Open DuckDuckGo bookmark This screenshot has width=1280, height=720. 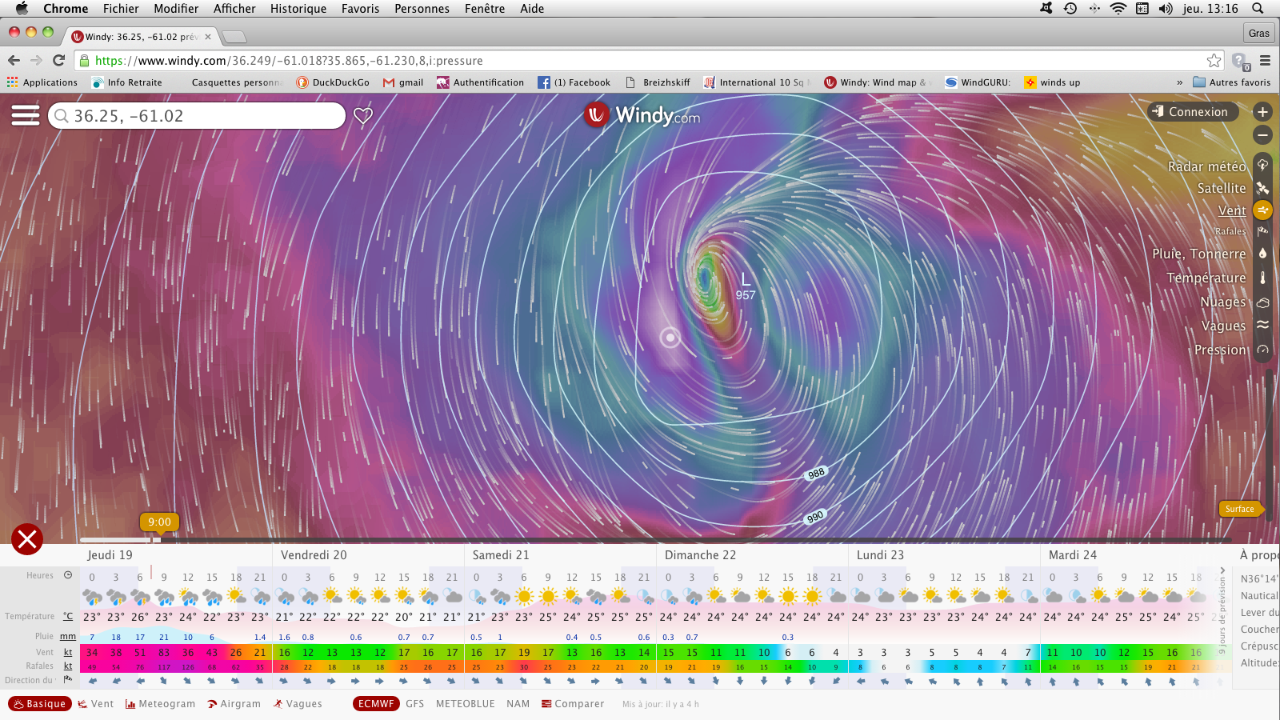[332, 82]
